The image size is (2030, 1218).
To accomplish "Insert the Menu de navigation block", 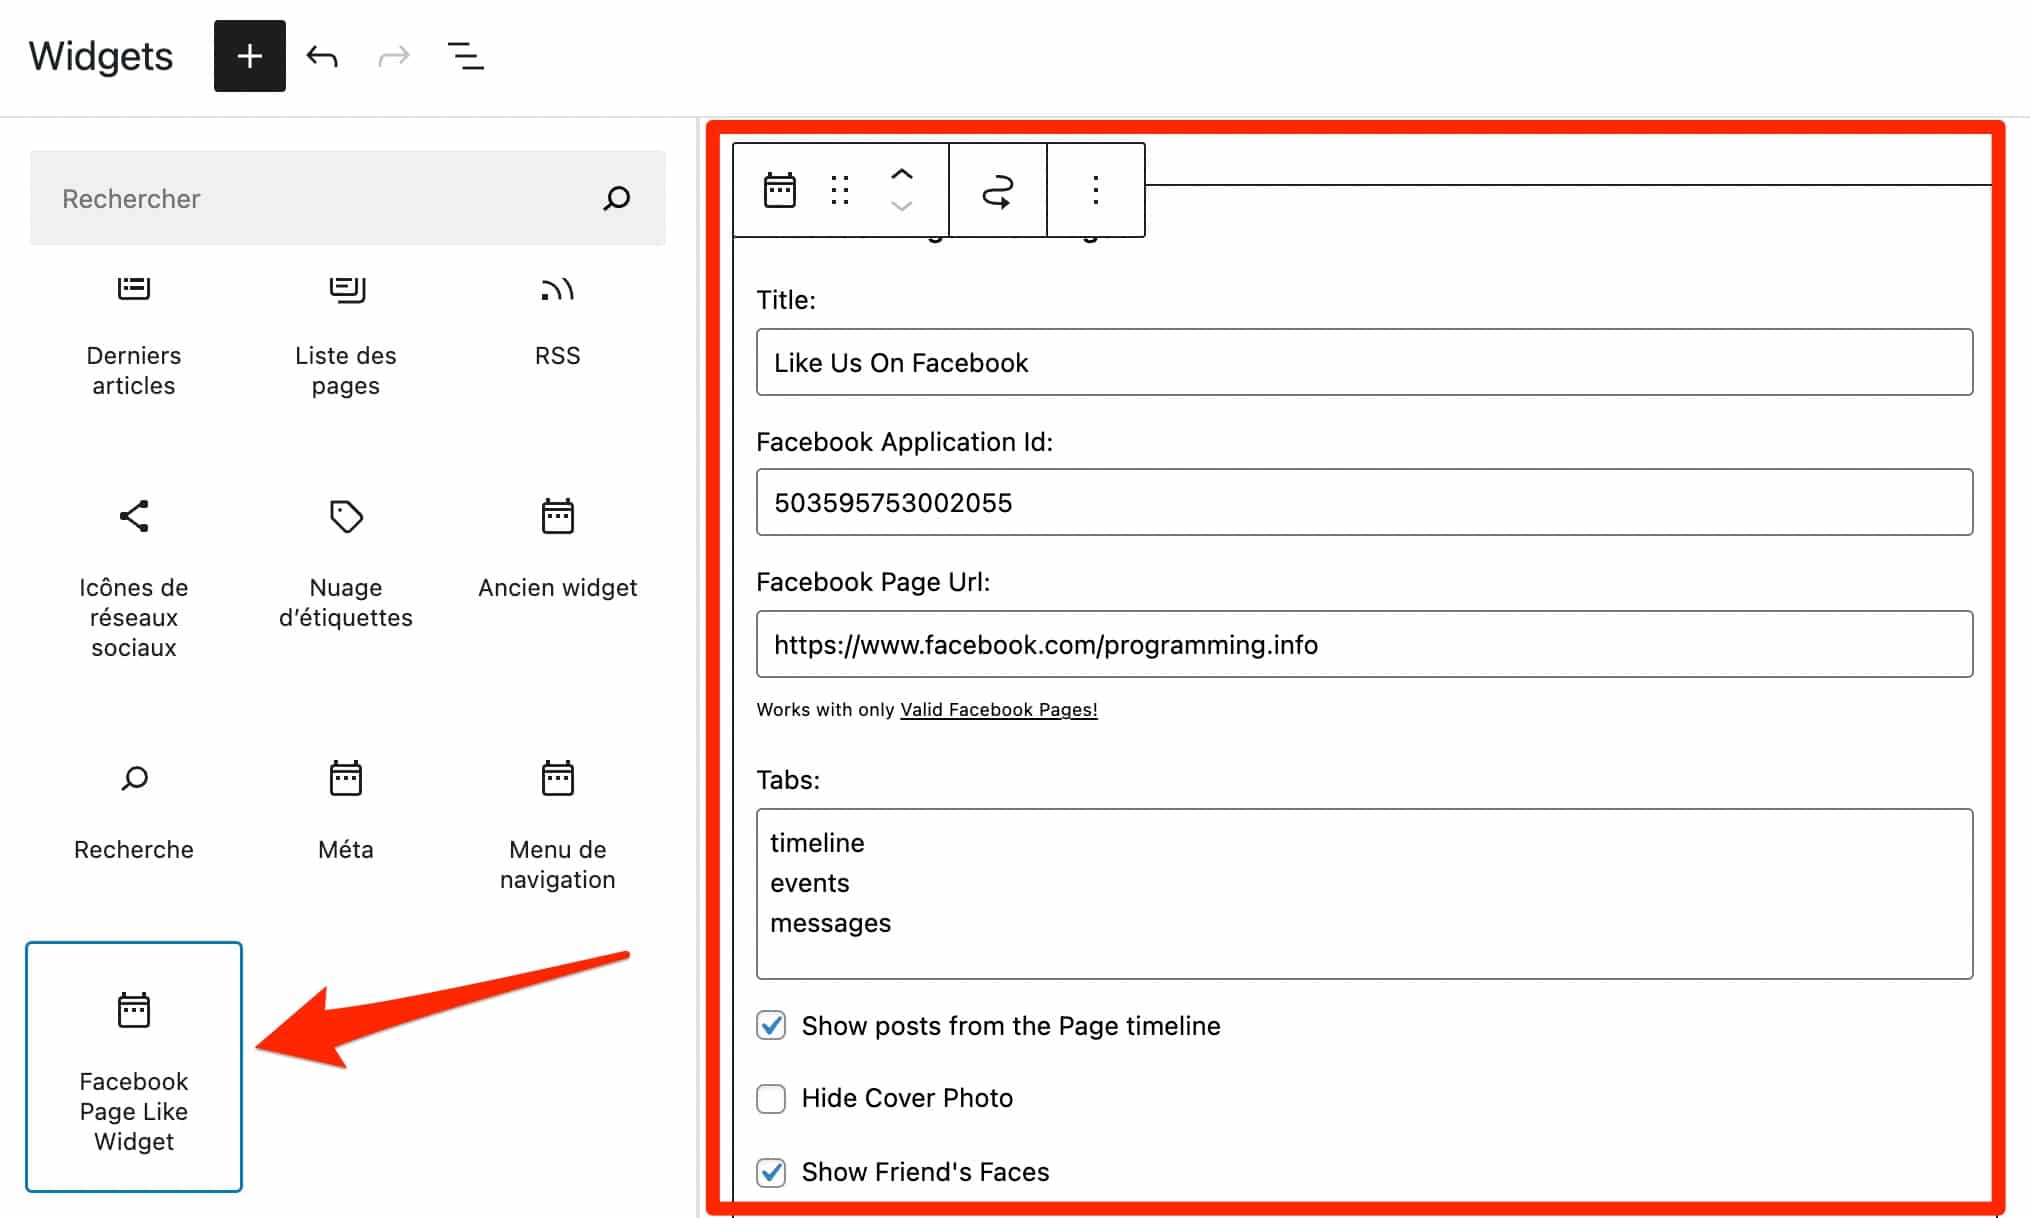I will pyautogui.click(x=558, y=826).
